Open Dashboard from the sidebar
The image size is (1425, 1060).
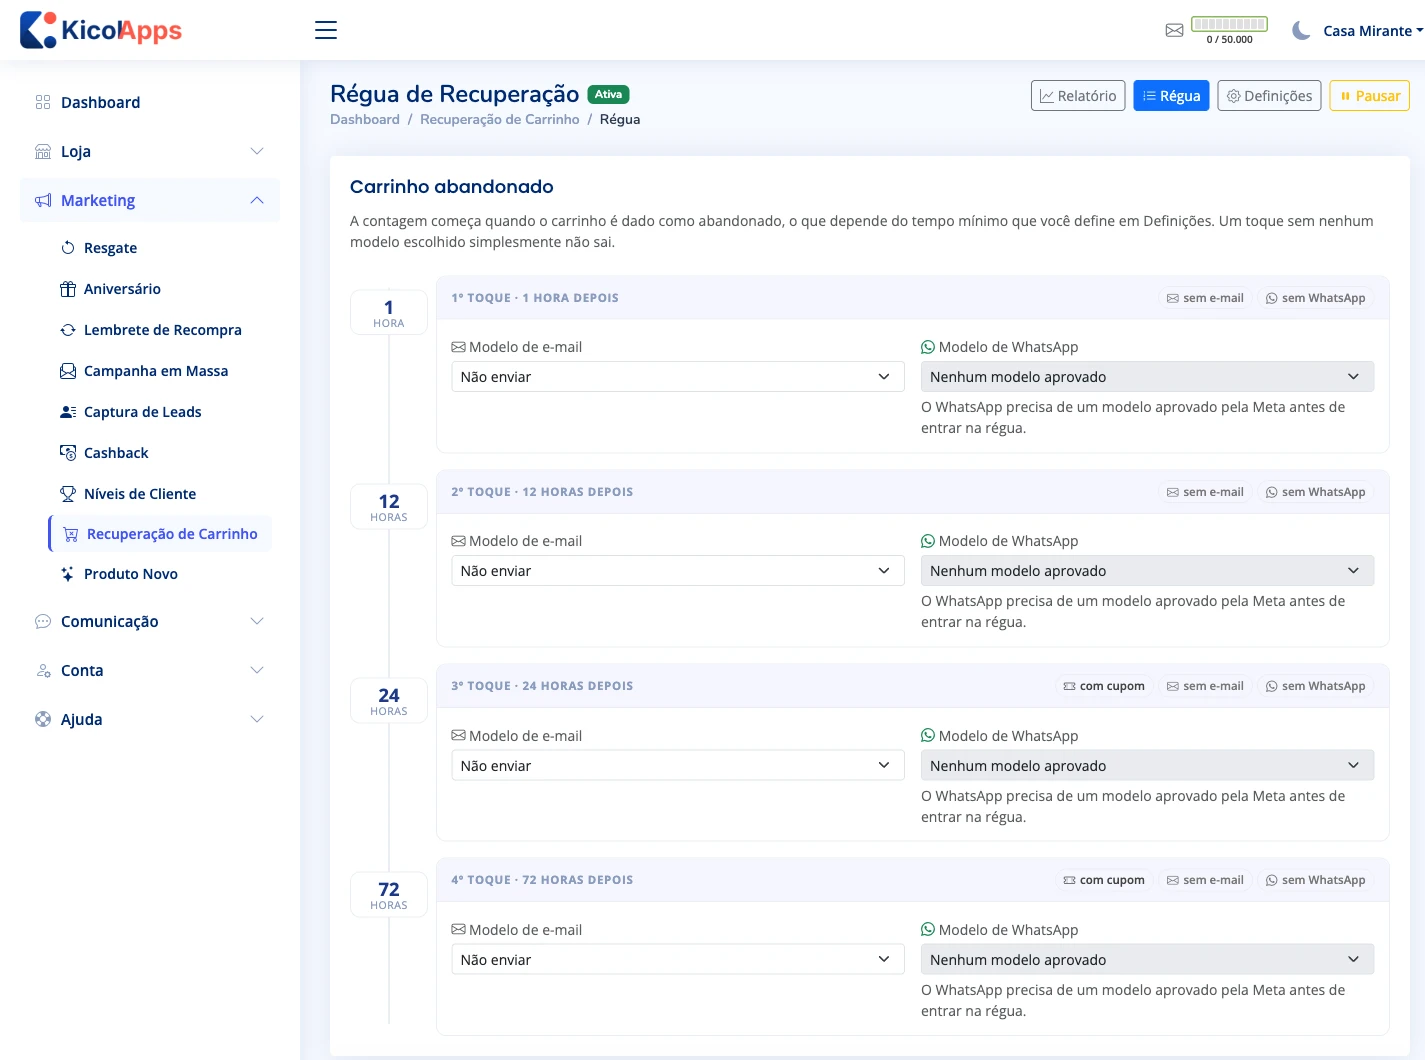(x=150, y=102)
